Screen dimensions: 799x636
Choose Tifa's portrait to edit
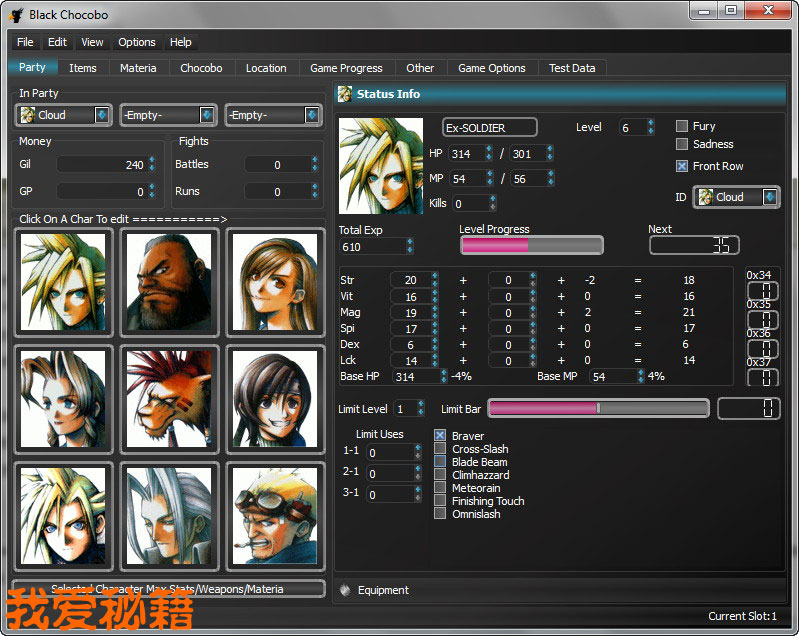(x=274, y=282)
